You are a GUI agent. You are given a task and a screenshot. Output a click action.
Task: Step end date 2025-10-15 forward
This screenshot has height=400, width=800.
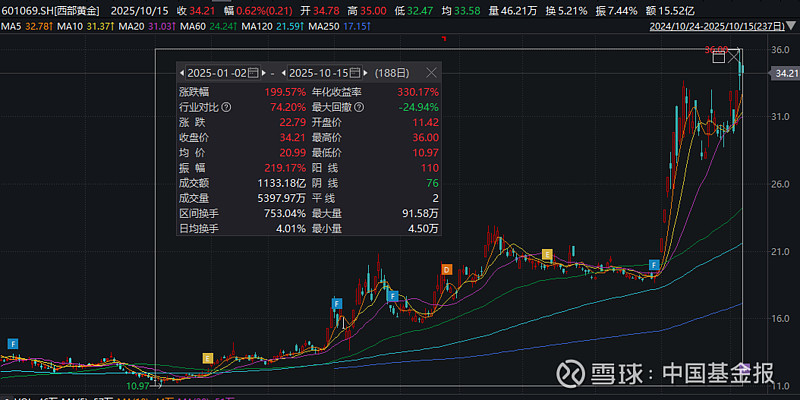click(366, 73)
